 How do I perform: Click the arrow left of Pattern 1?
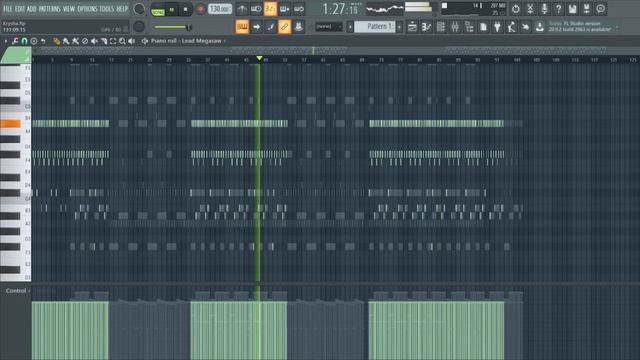pyautogui.click(x=350, y=27)
